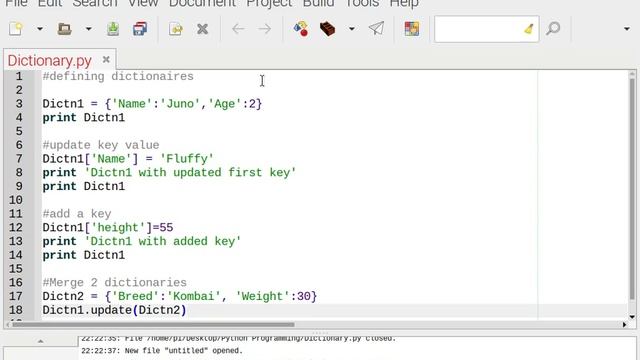Click the string 'Dictn1 with added key'
The width and height of the screenshot is (640, 360).
162,241
